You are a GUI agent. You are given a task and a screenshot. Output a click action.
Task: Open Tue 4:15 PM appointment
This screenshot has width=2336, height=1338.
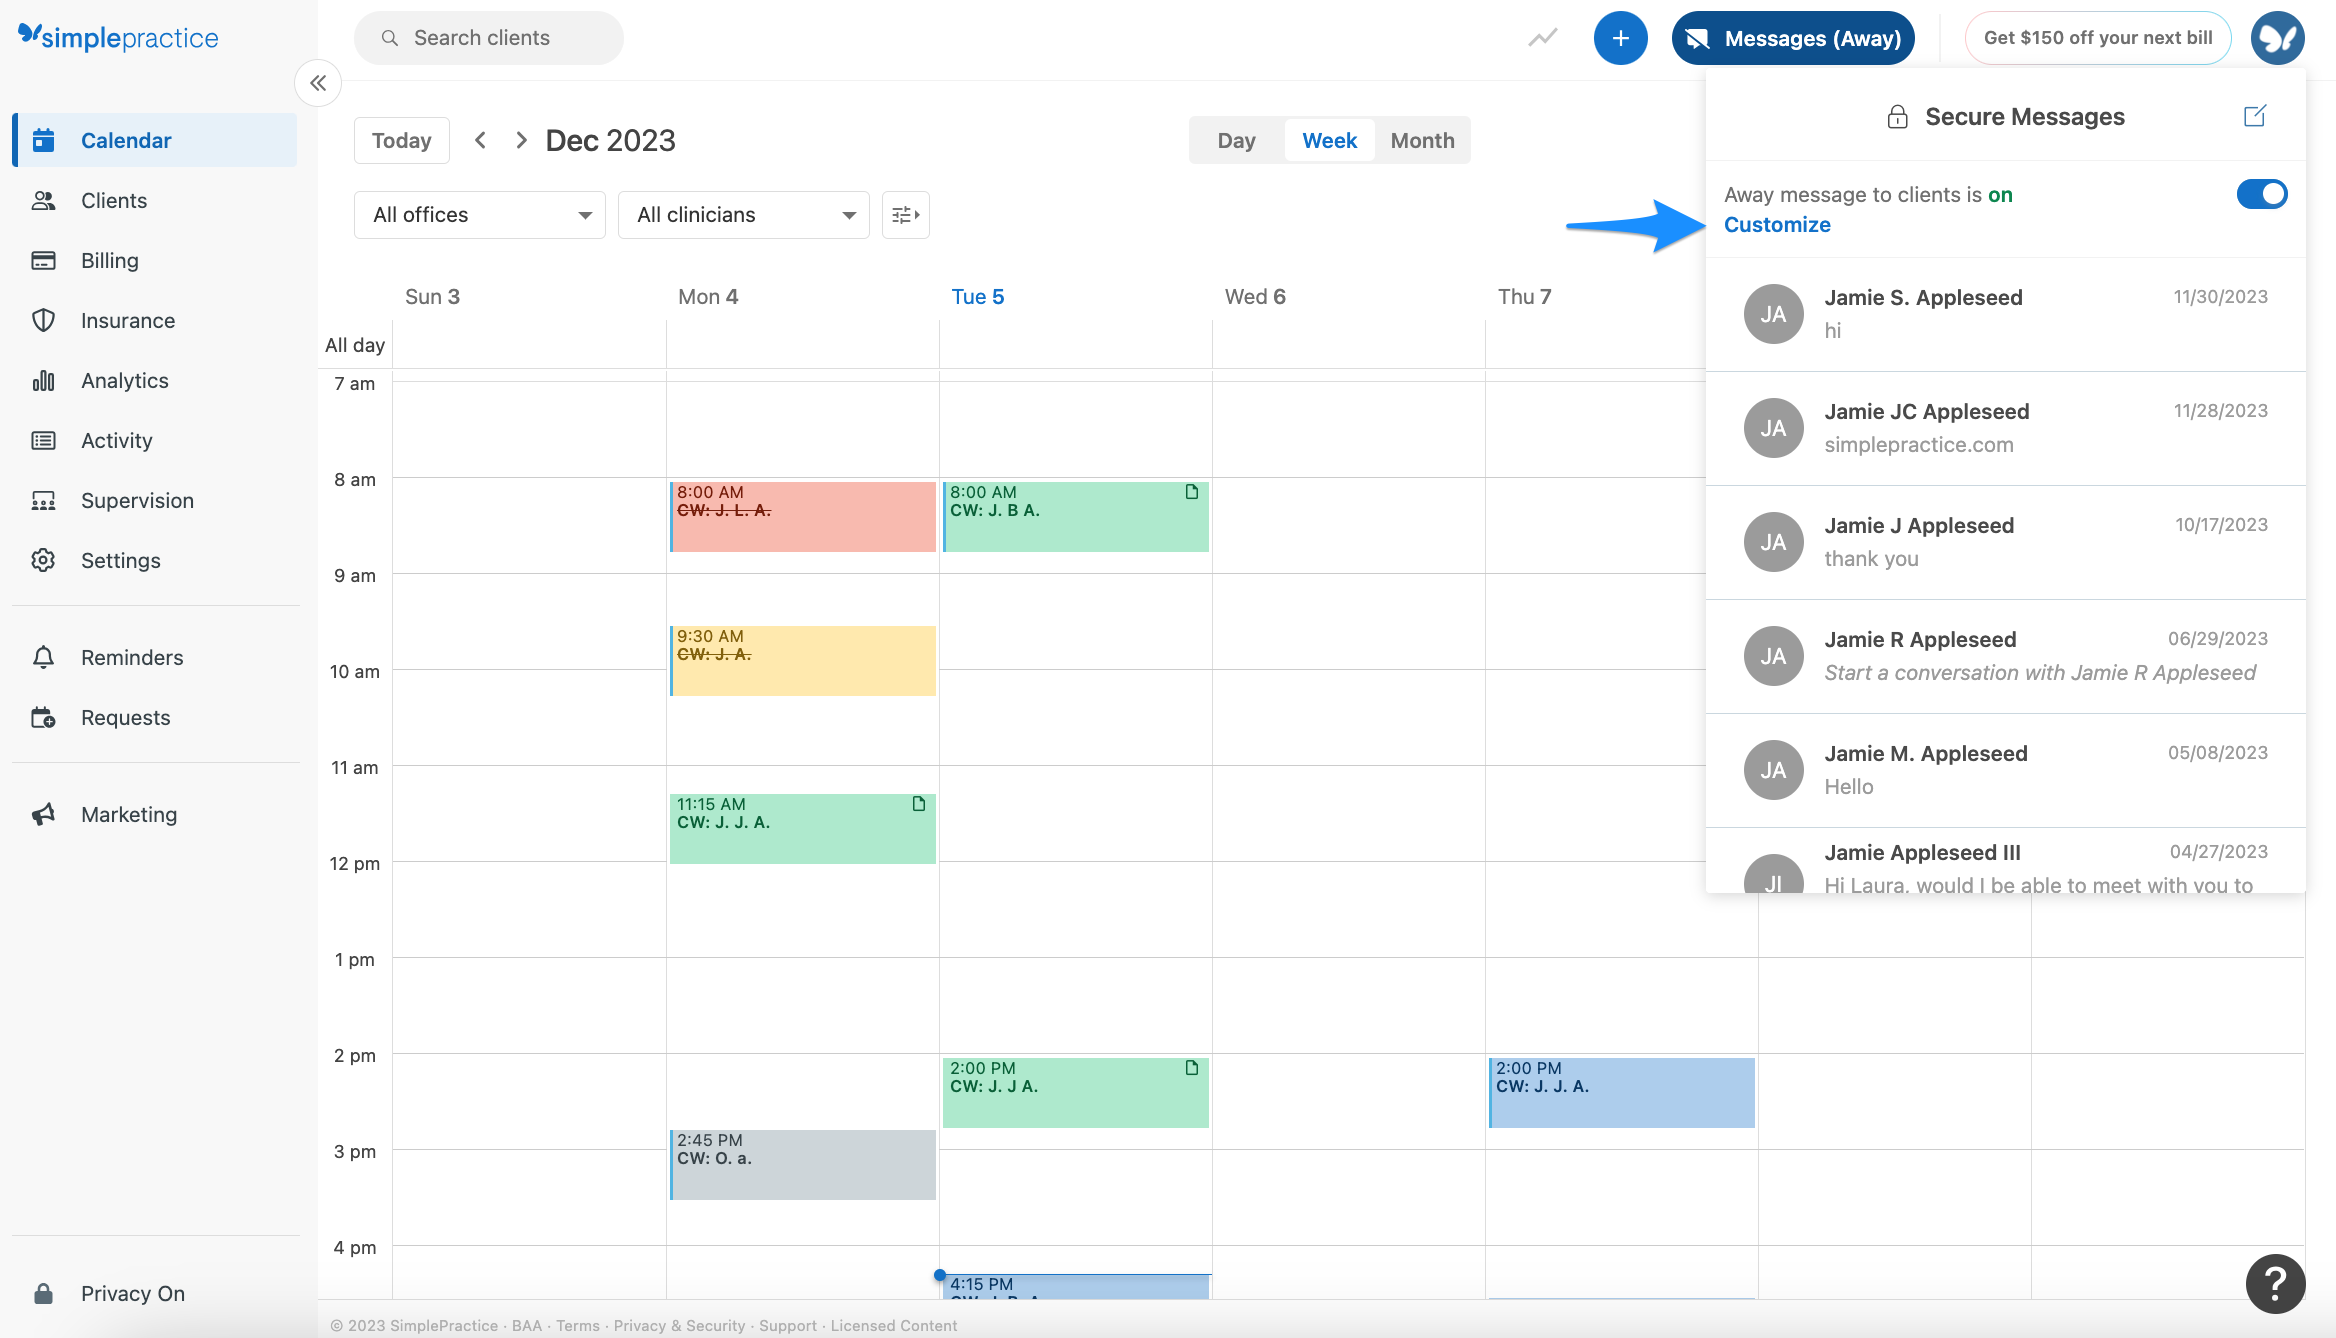pos(1076,1286)
